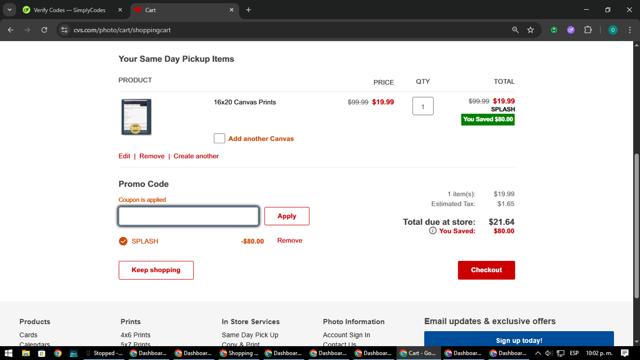Image resolution: width=640 pixels, height=360 pixels.
Task: Click Create another link
Action: tap(196, 156)
